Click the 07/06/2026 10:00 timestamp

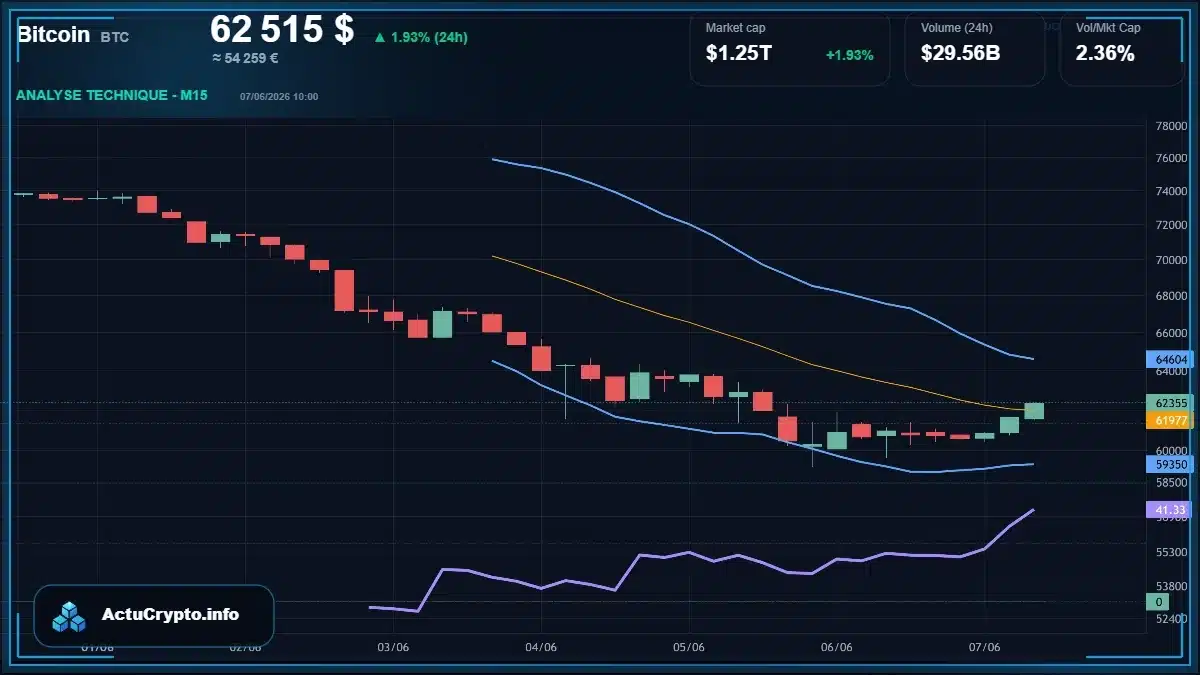pos(279,97)
